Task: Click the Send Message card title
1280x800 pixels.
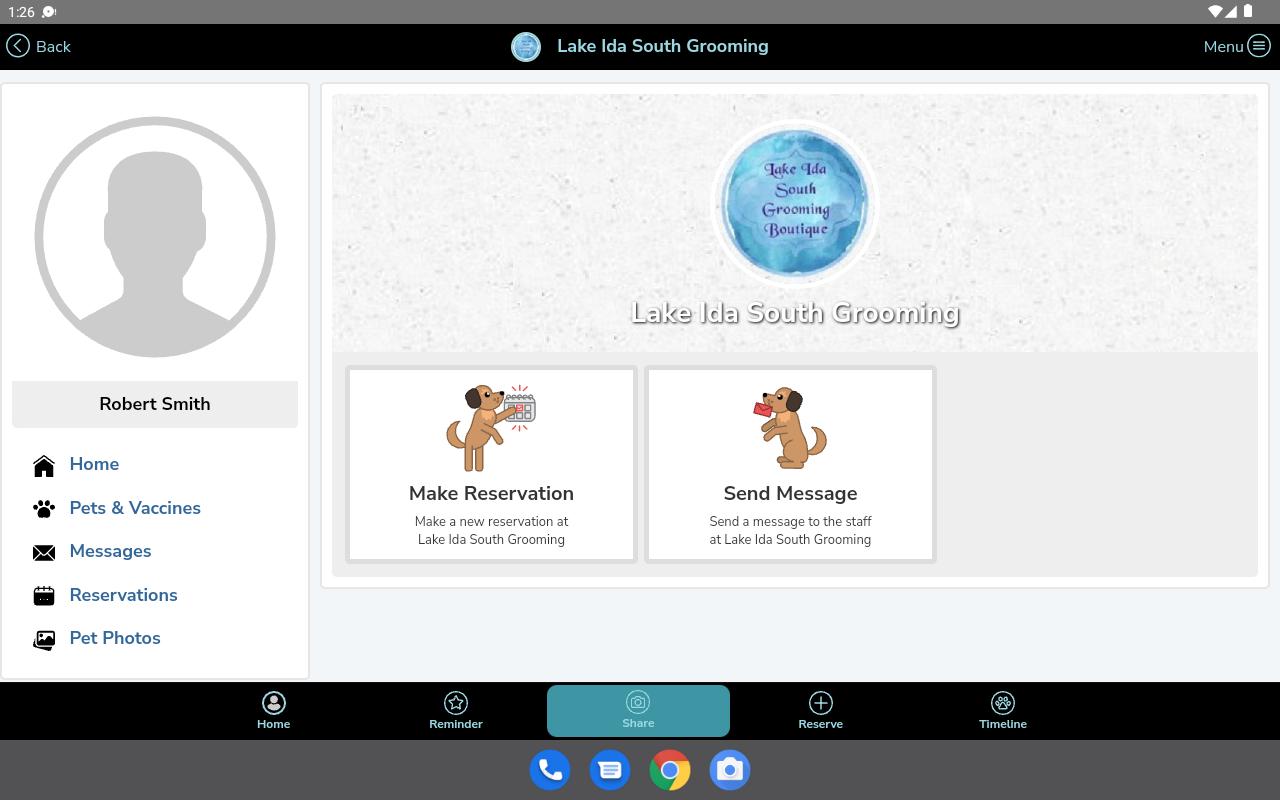Action: [x=790, y=493]
